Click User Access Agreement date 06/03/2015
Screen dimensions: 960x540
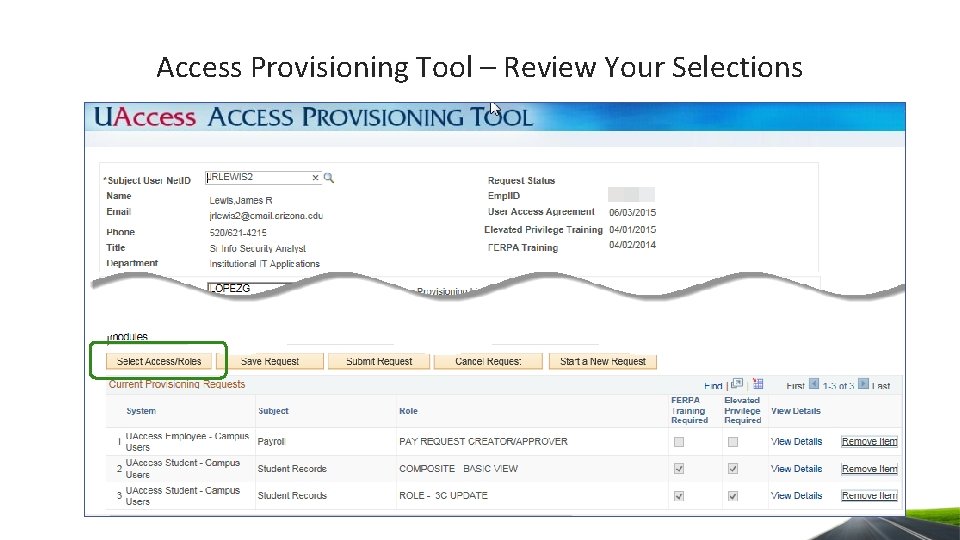tap(632, 212)
